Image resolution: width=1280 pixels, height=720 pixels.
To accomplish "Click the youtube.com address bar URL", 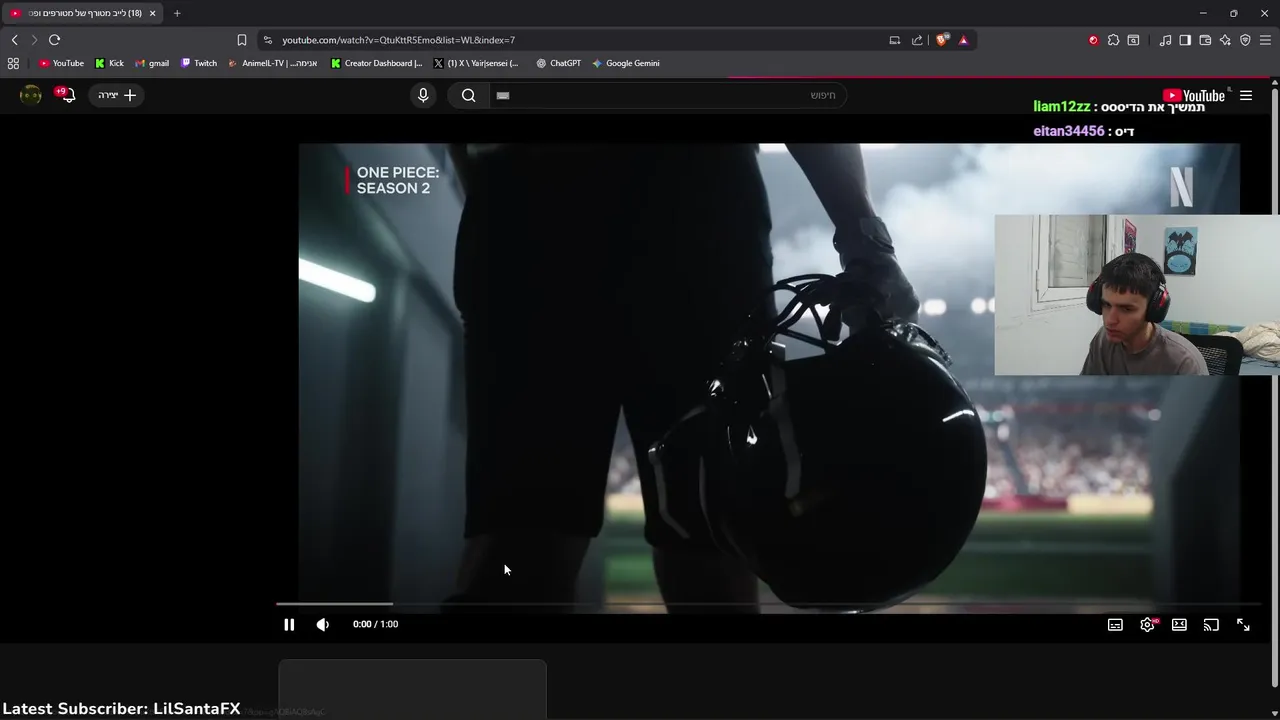I will tap(398, 40).
